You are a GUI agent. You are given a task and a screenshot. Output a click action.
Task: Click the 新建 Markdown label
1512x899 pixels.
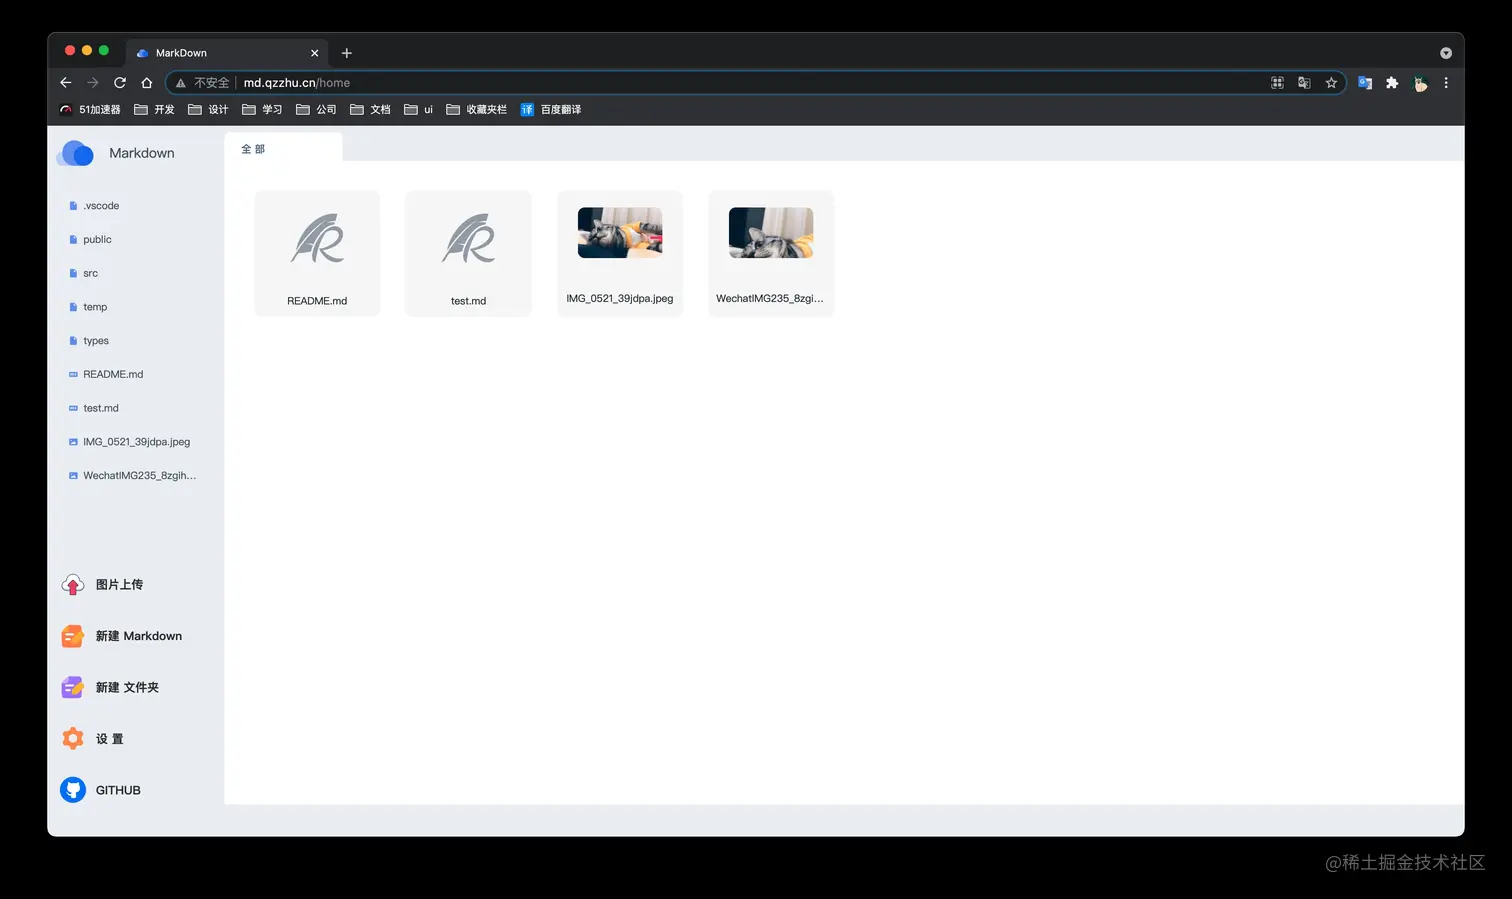pyautogui.click(x=139, y=636)
